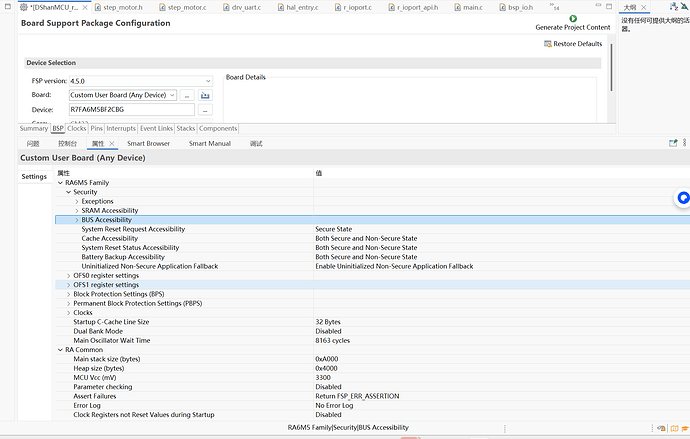
Task: Select the Settings side tab in Properties
Action: coord(34,177)
